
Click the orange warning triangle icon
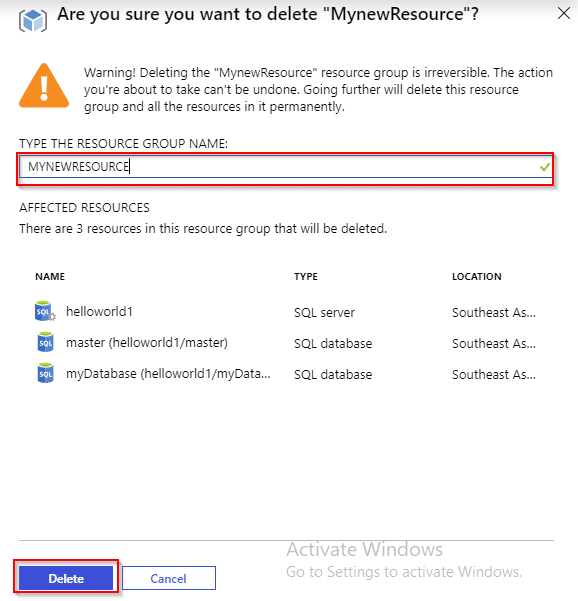point(44,85)
